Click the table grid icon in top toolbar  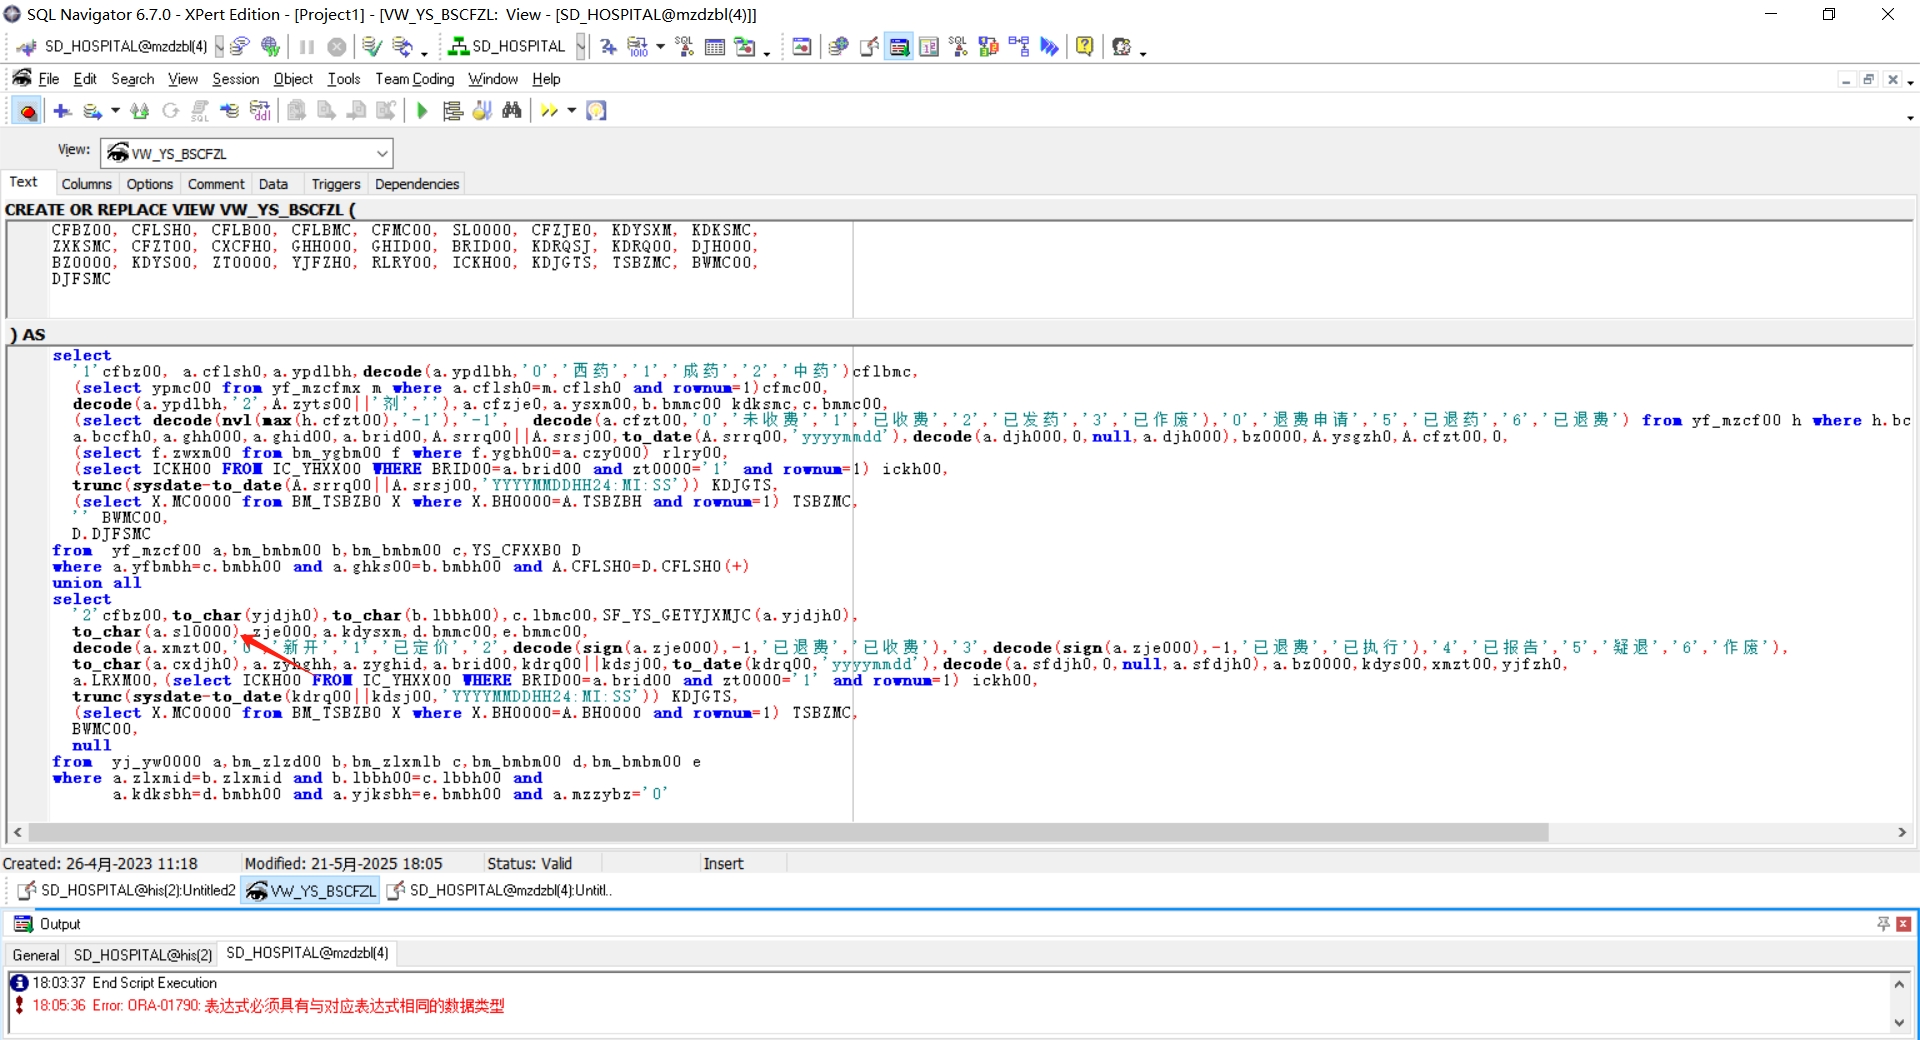click(715, 46)
